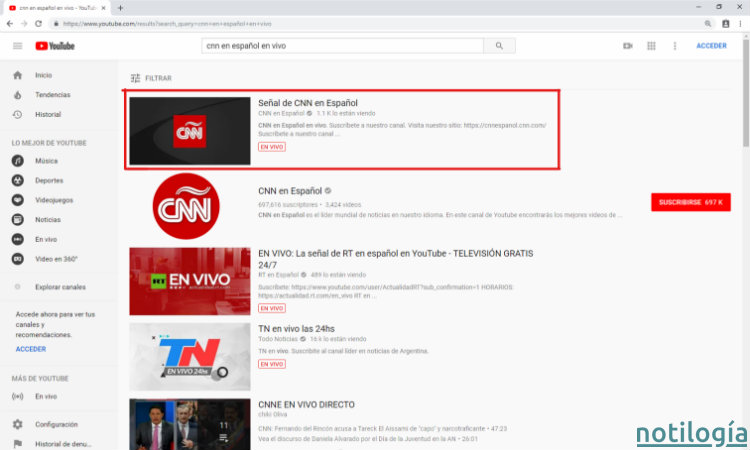
Task: Click the page vertical scrollbar
Action: pyautogui.click(x=746, y=93)
